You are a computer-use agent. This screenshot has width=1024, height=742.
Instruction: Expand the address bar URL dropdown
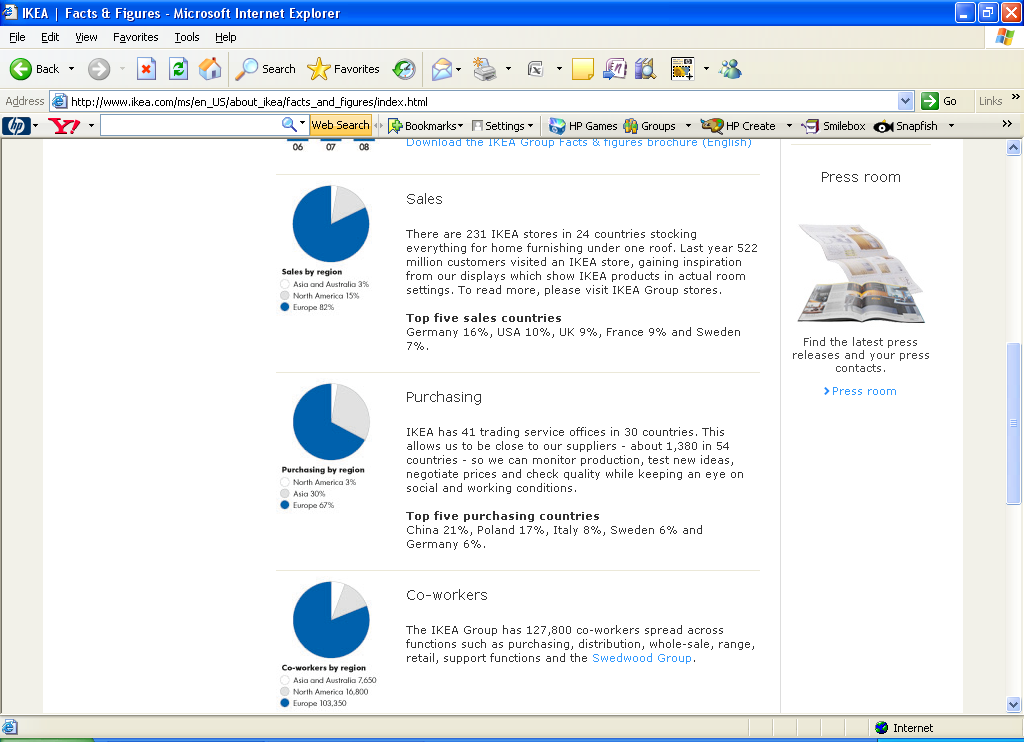pyautogui.click(x=906, y=101)
